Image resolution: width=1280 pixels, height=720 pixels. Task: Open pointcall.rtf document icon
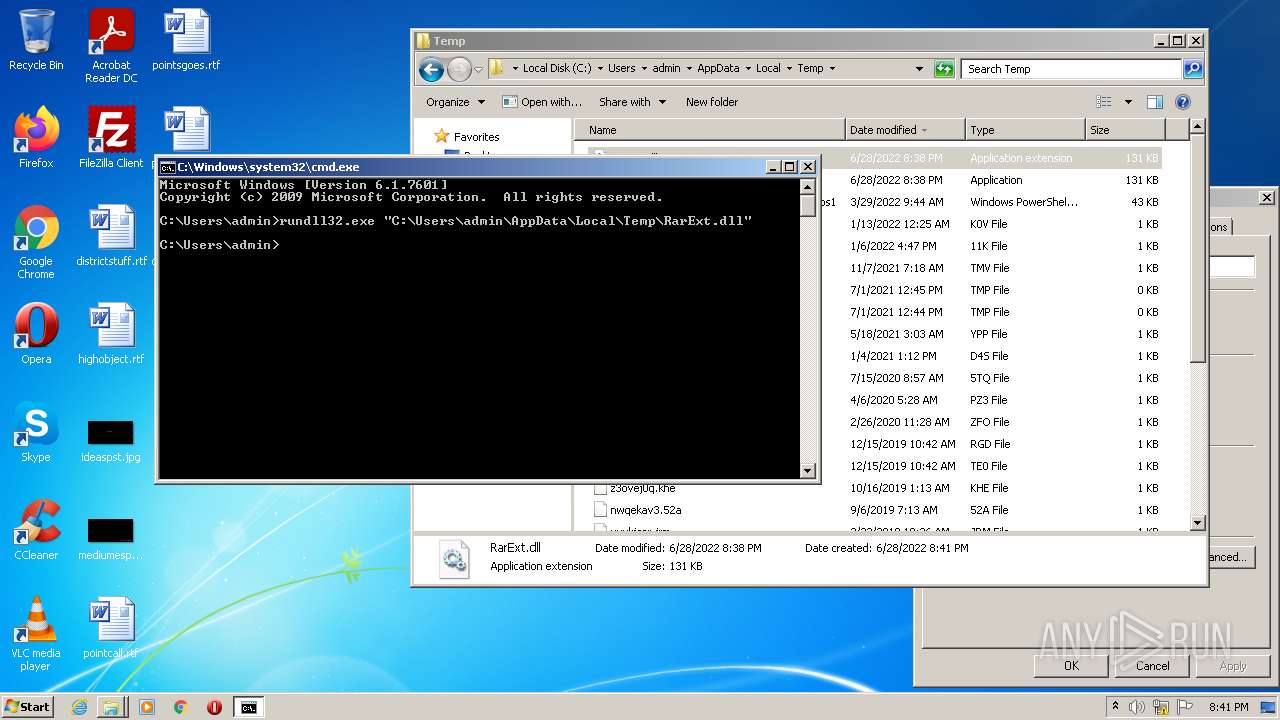[x=111, y=628]
